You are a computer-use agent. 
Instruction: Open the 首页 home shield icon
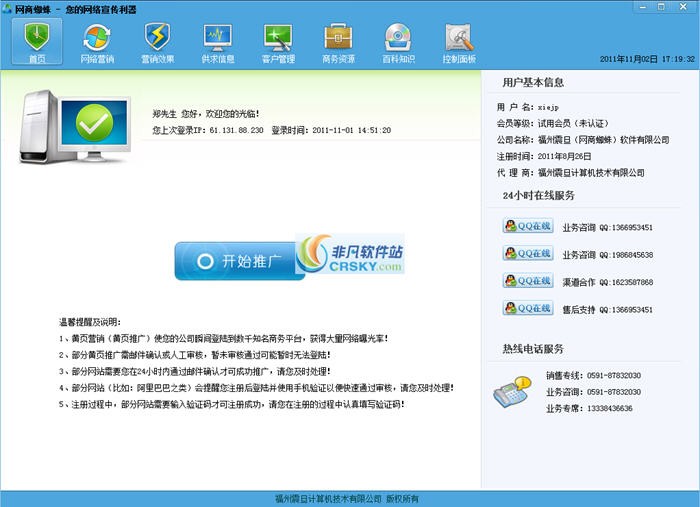[37, 42]
